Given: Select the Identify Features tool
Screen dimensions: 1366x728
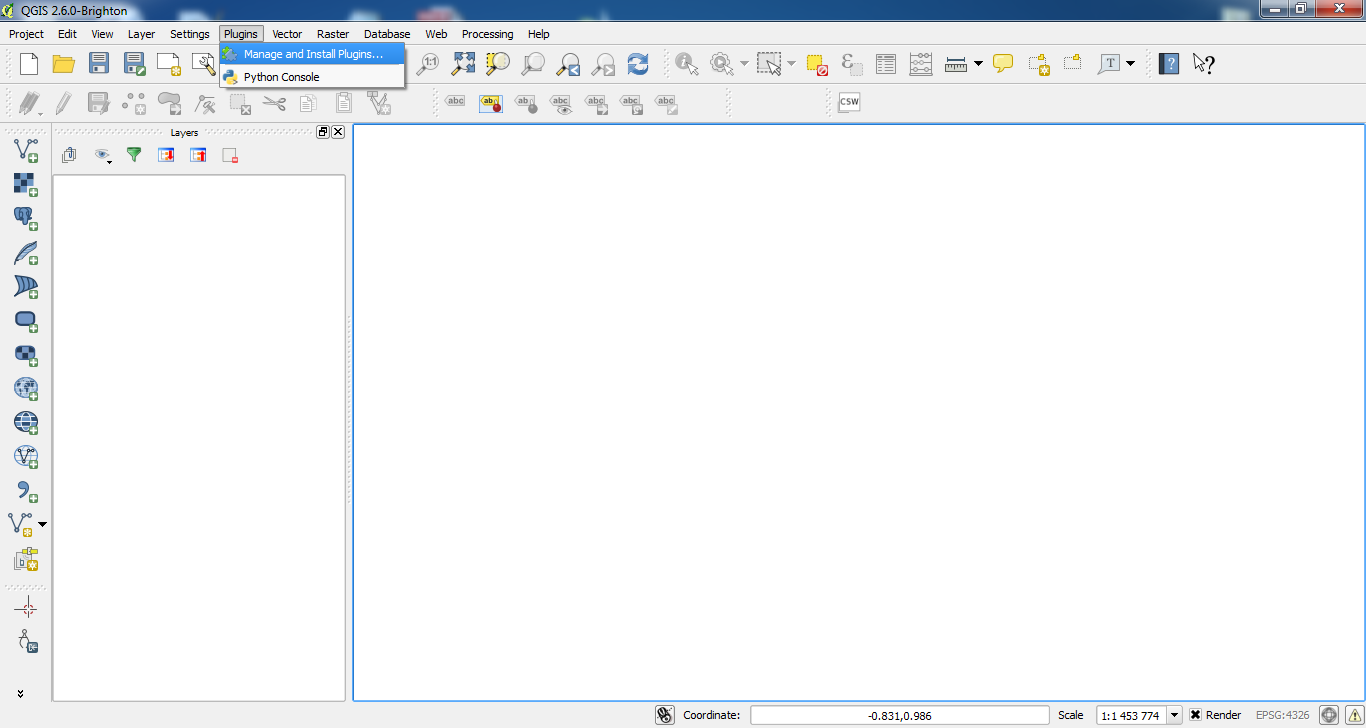Looking at the screenshot, I should click(x=686, y=64).
